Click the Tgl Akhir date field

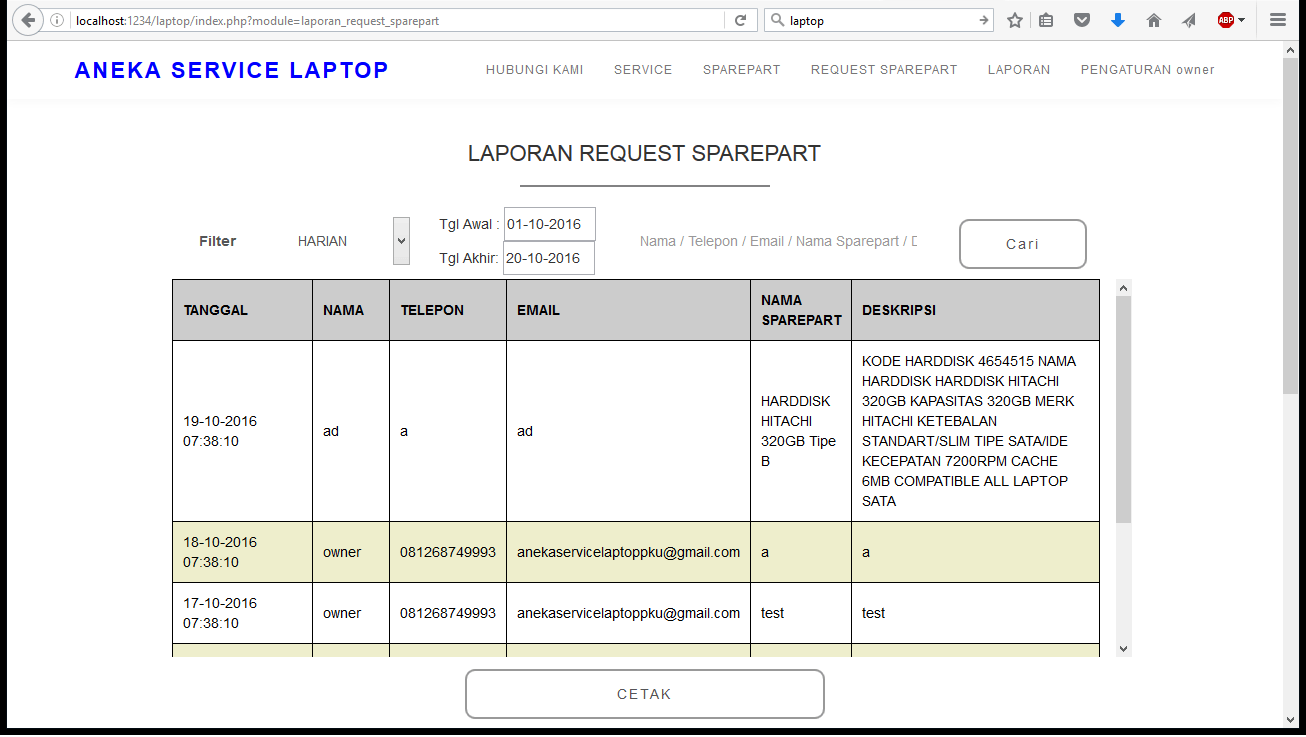[548, 258]
